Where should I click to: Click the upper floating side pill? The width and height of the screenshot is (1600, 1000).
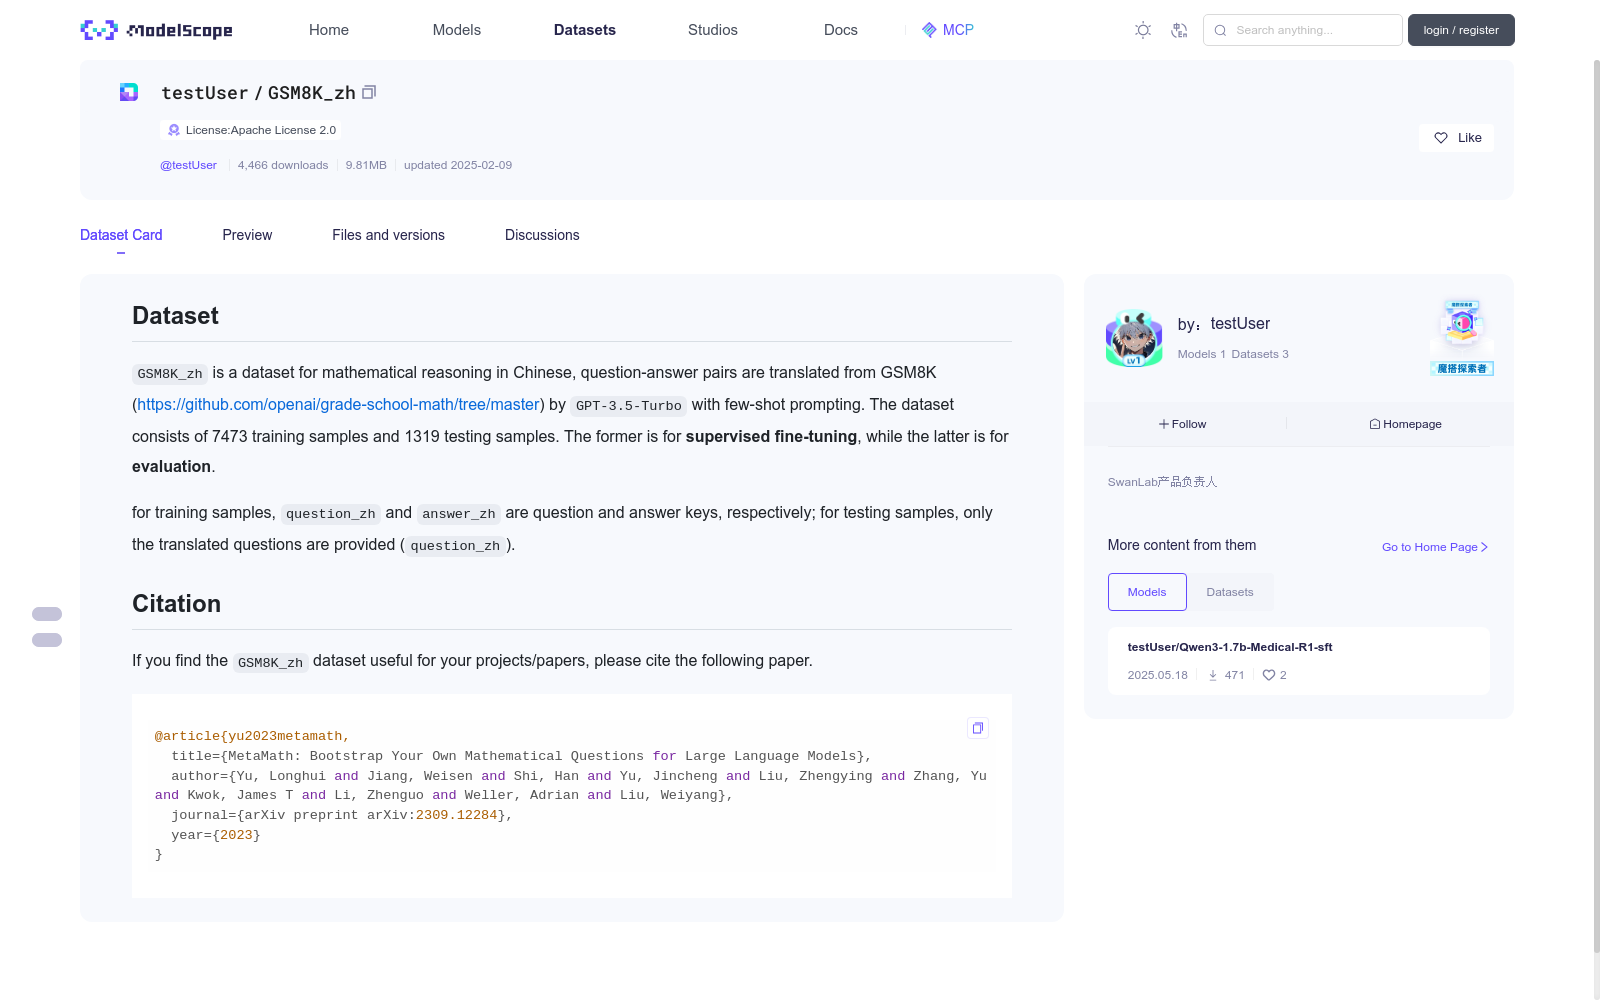(x=47, y=614)
